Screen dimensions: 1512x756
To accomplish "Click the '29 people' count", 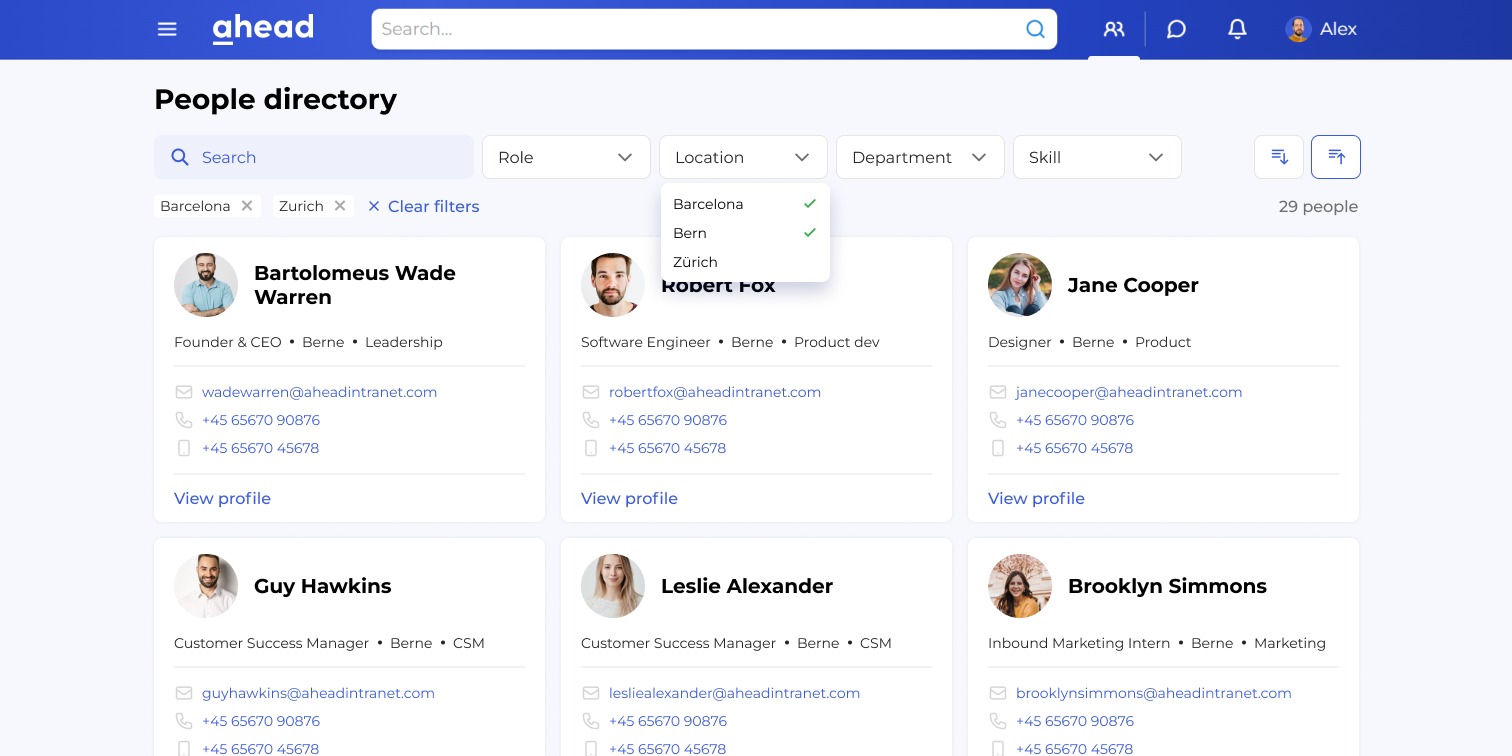I will coord(1318,207).
